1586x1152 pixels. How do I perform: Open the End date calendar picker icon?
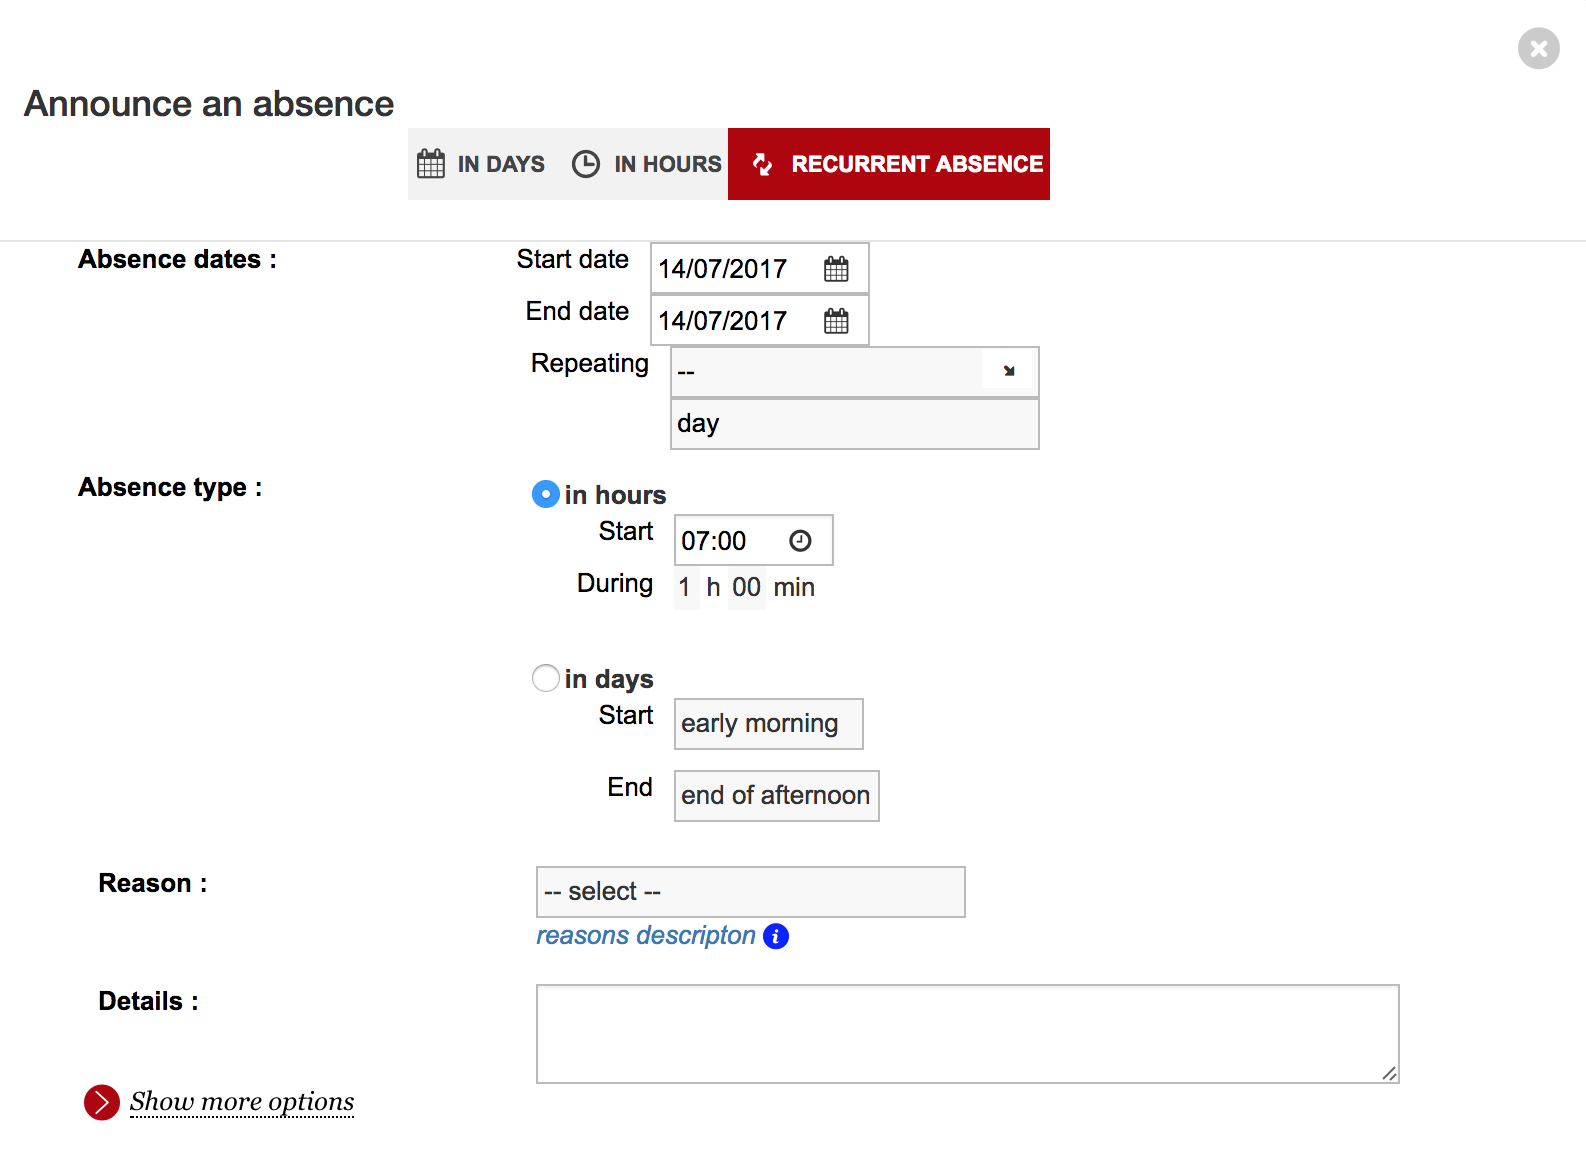[x=836, y=321]
